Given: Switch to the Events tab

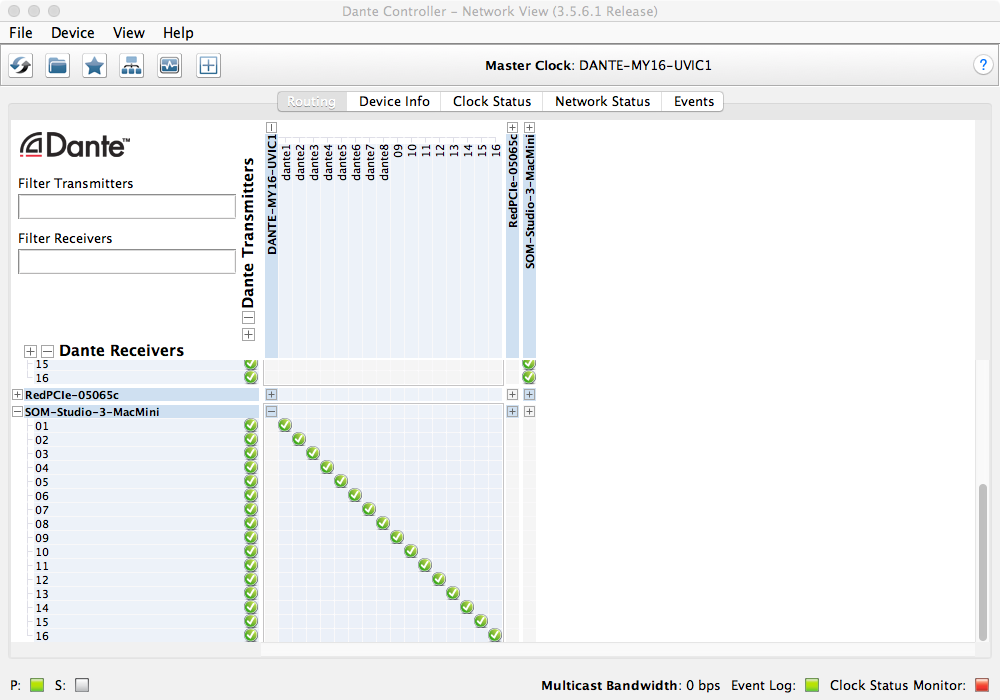Looking at the screenshot, I should [693, 101].
